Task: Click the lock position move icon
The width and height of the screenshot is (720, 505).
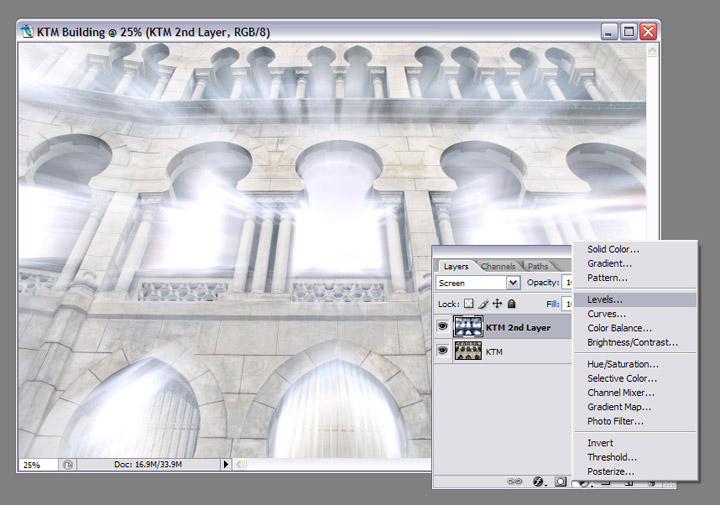Action: pyautogui.click(x=498, y=303)
